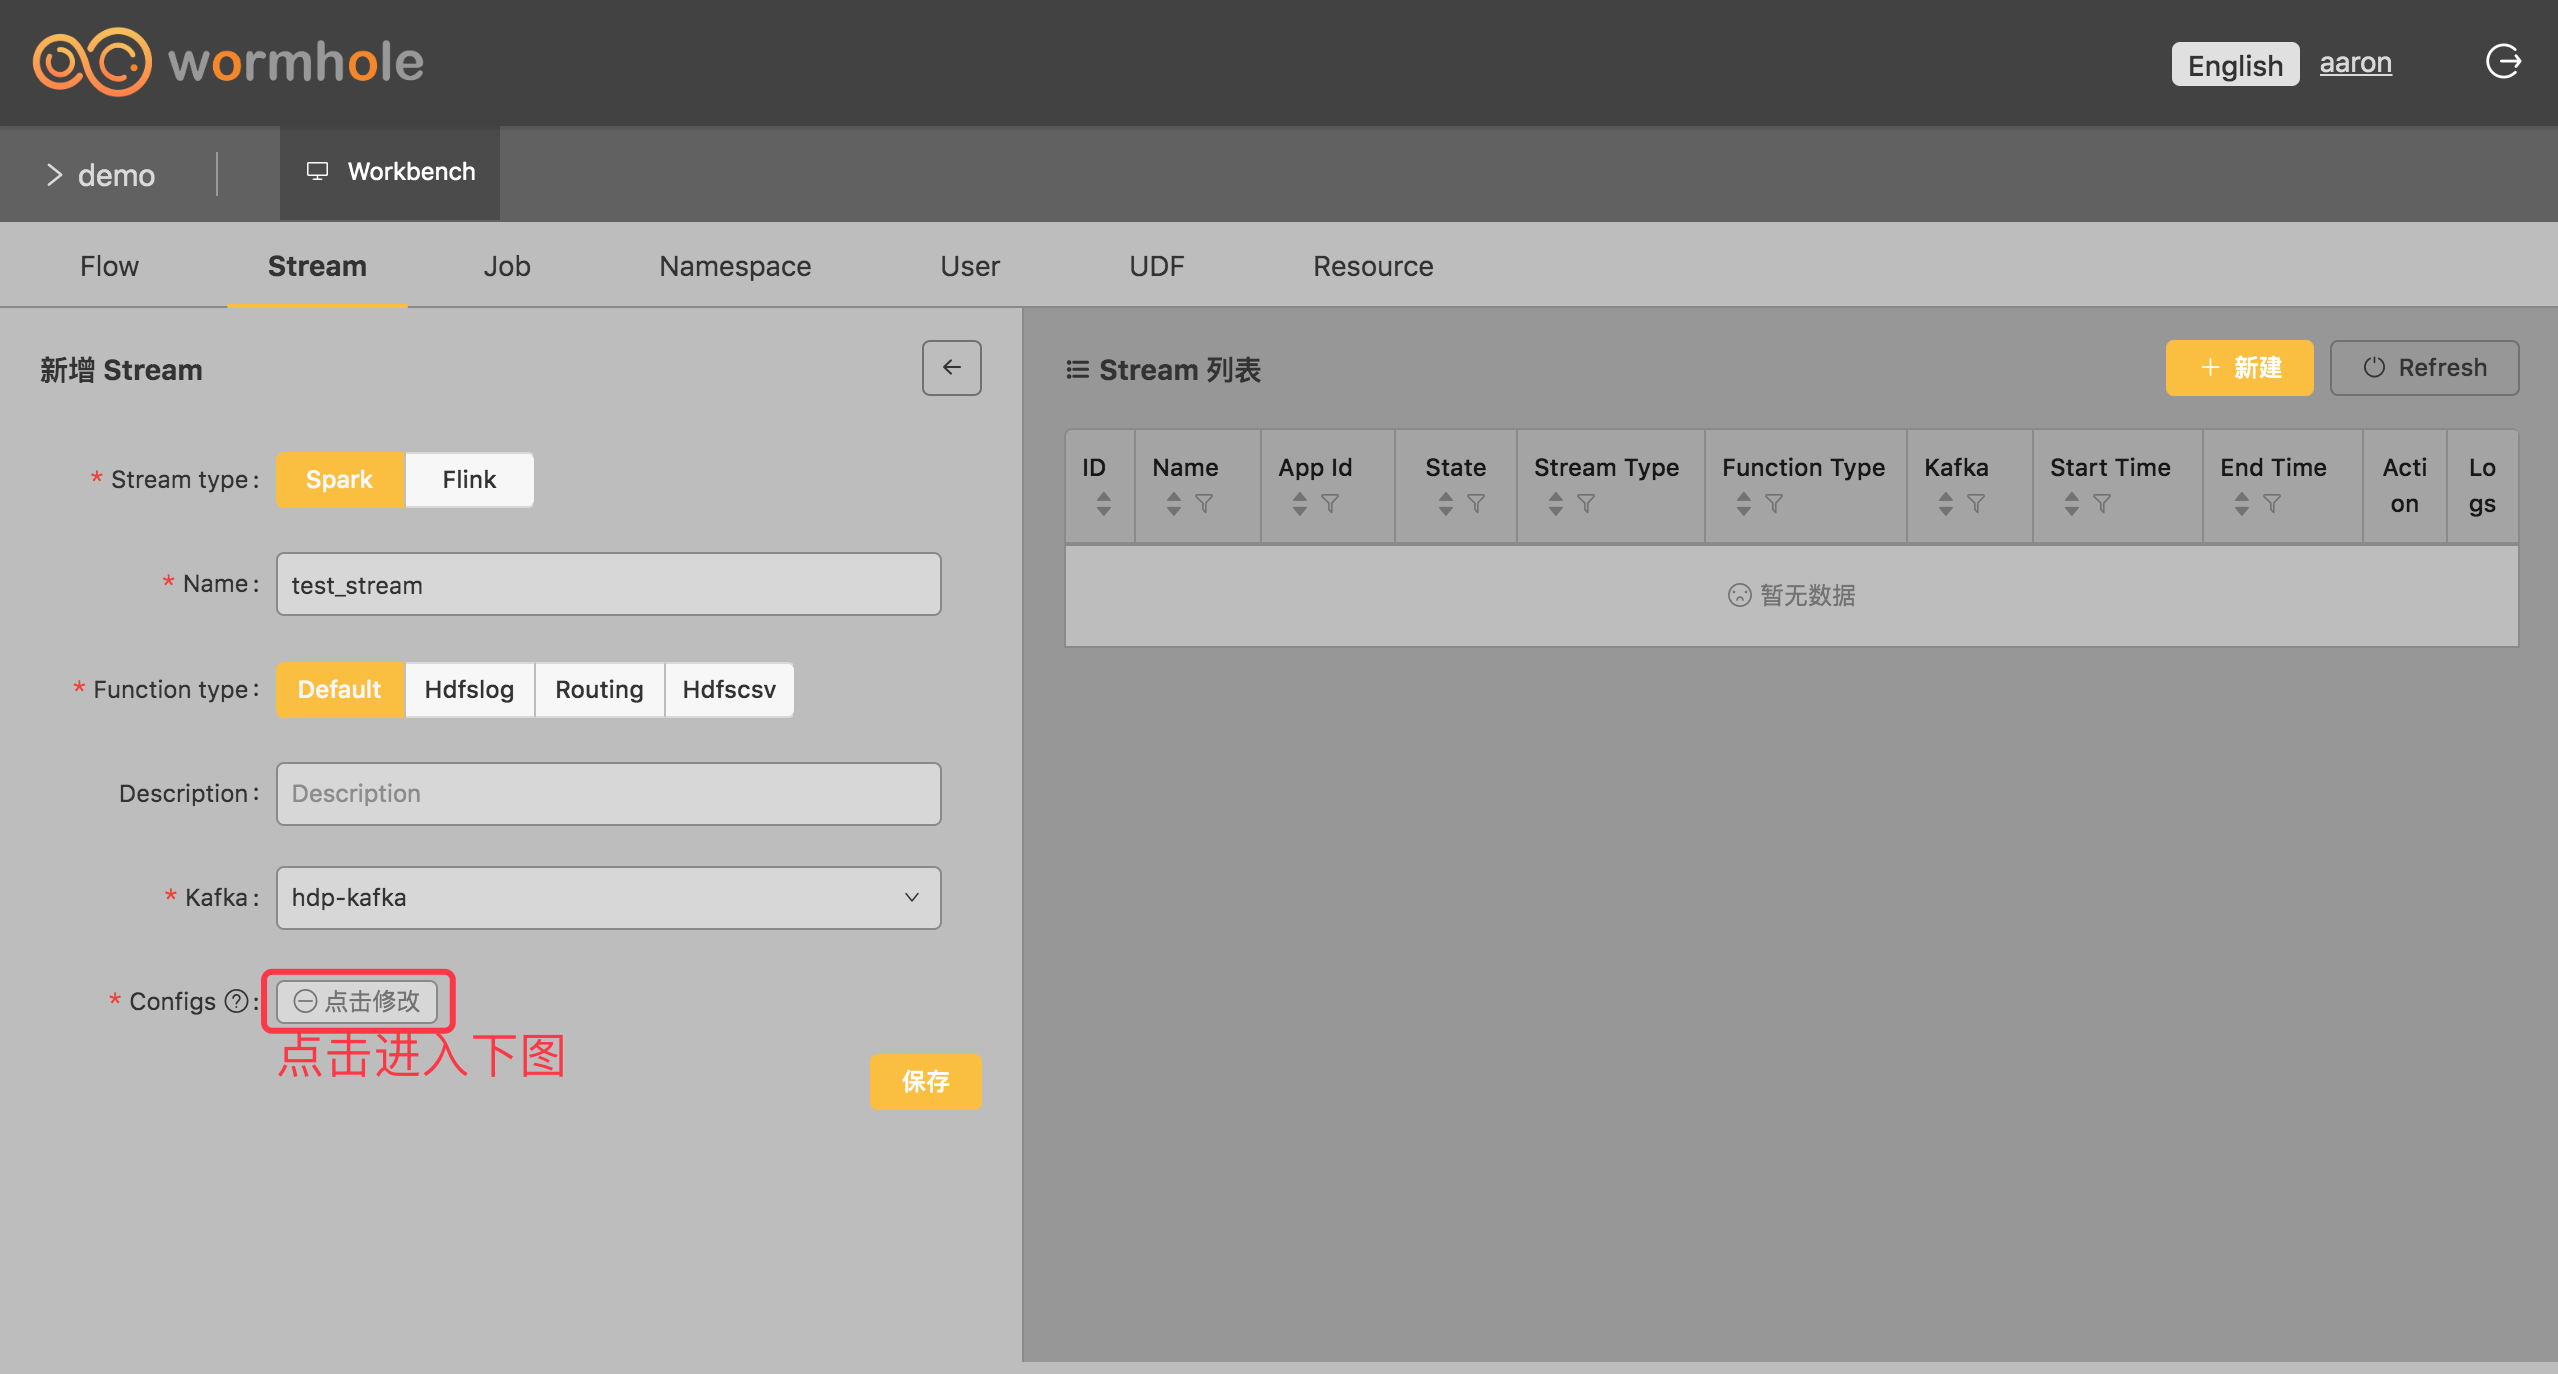Image resolution: width=2558 pixels, height=1374 pixels.
Task: Click the back arrow icon button
Action: pos(951,368)
